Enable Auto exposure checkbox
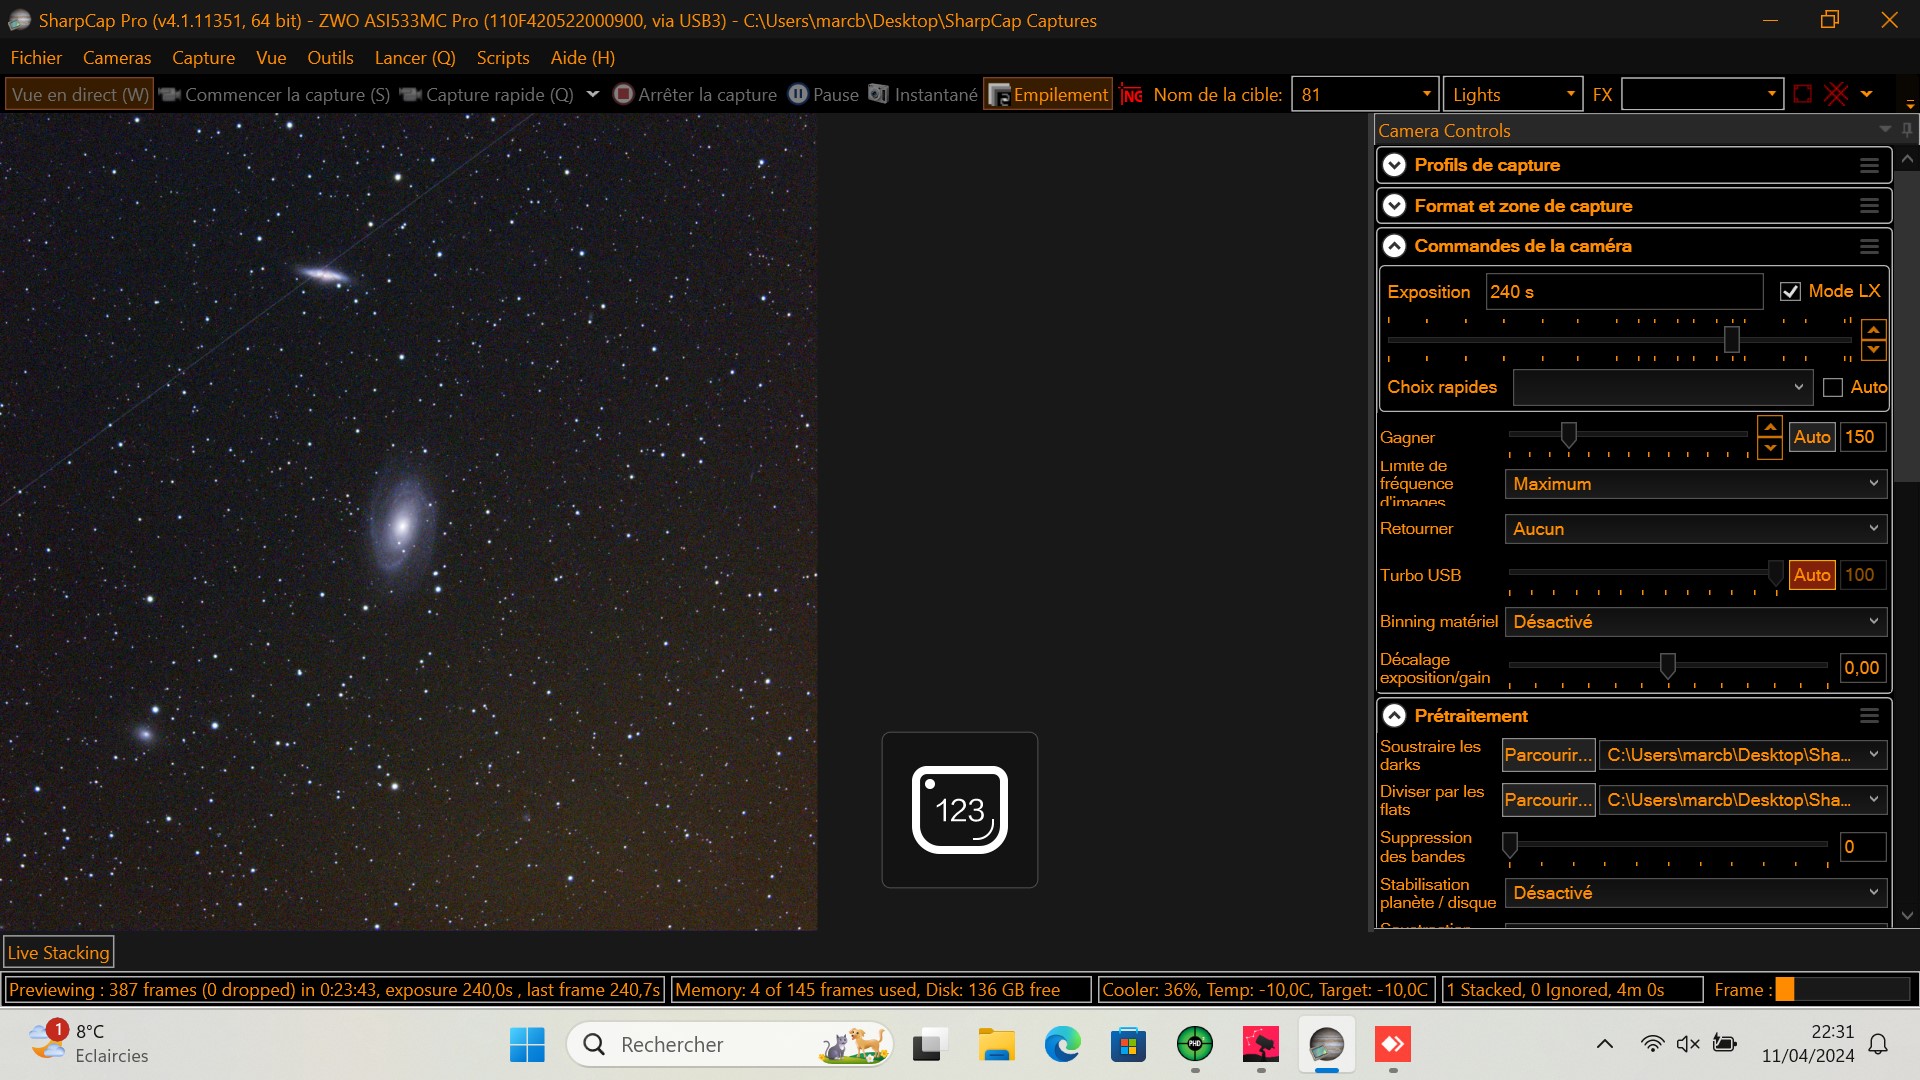The width and height of the screenshot is (1920, 1080). [1833, 388]
